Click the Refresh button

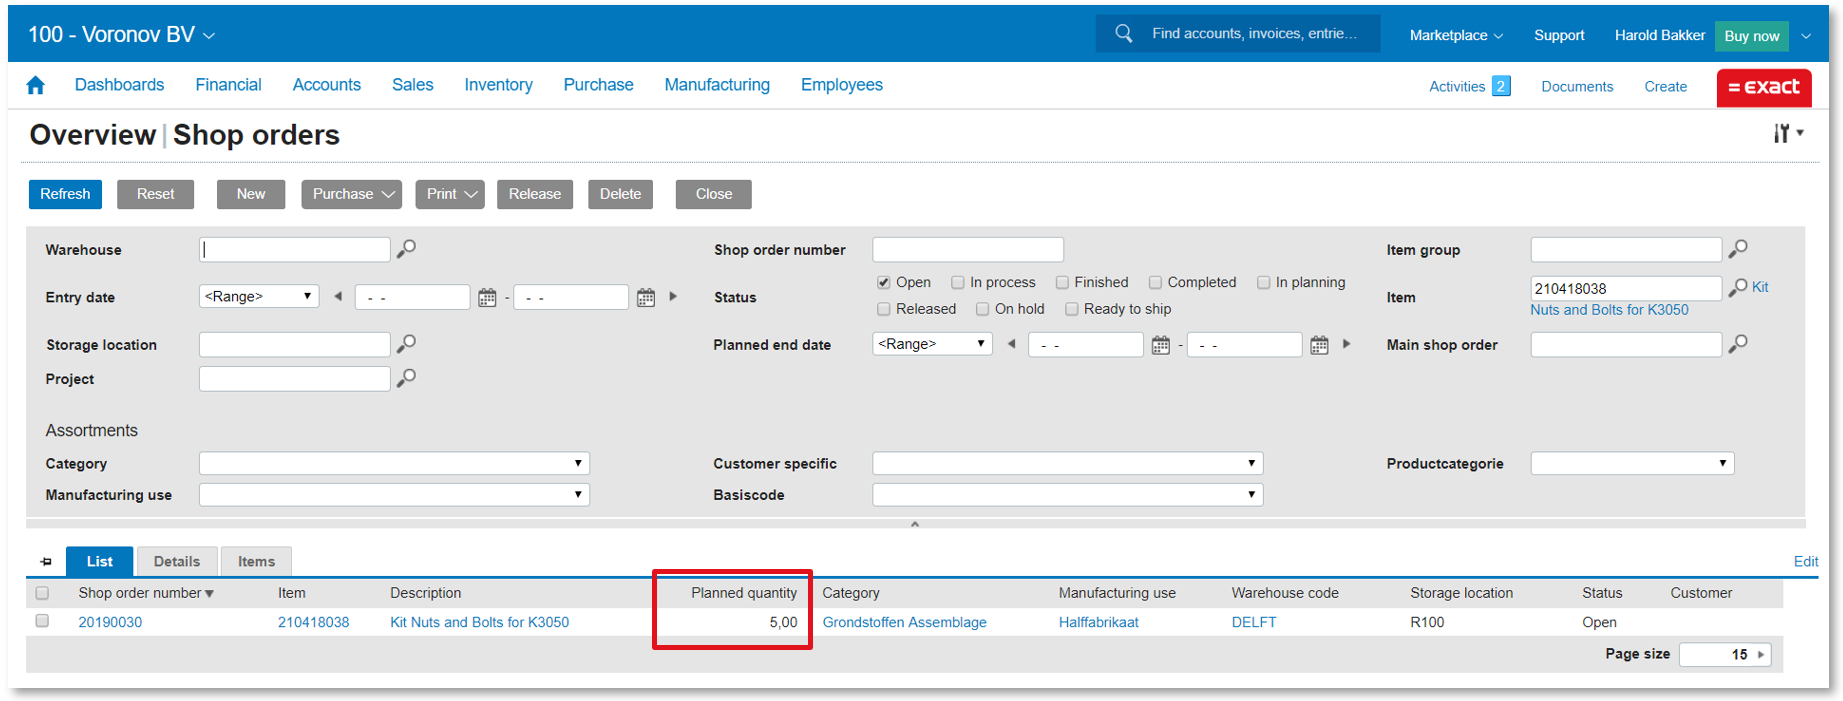point(65,194)
